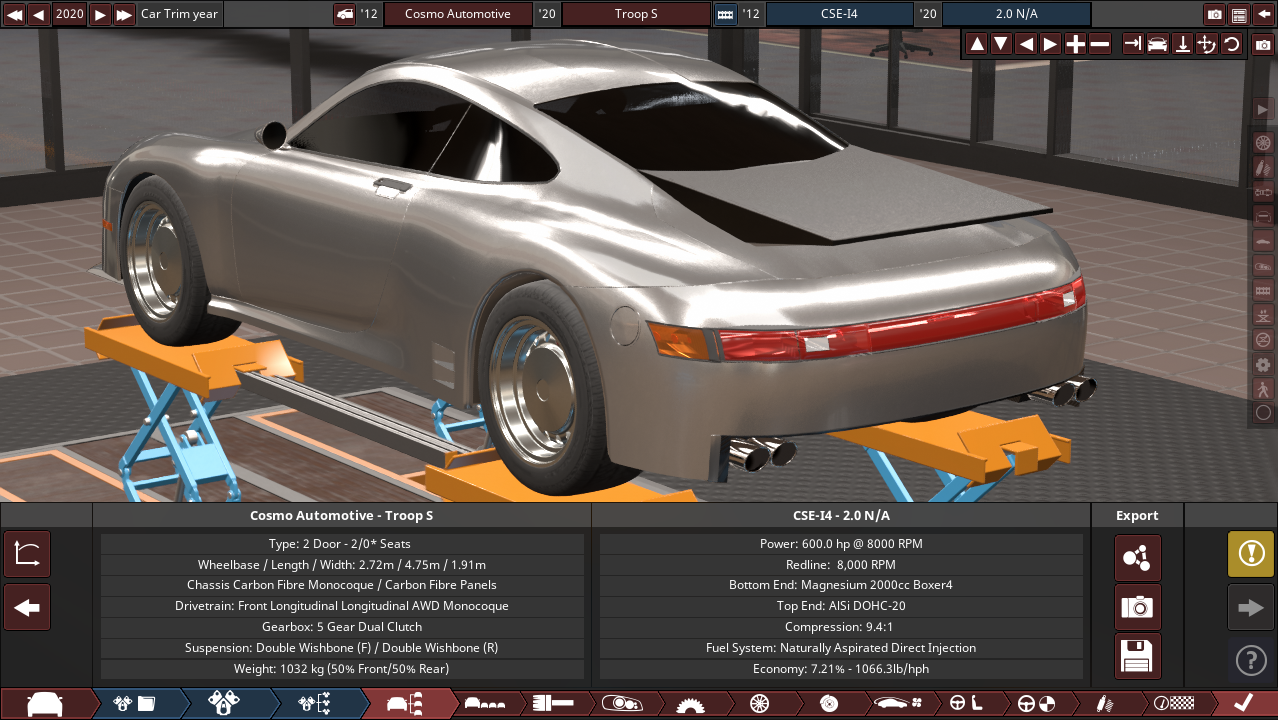Expand the right sidebar with the play arrow
This screenshot has width=1278, height=720.
click(x=1263, y=108)
